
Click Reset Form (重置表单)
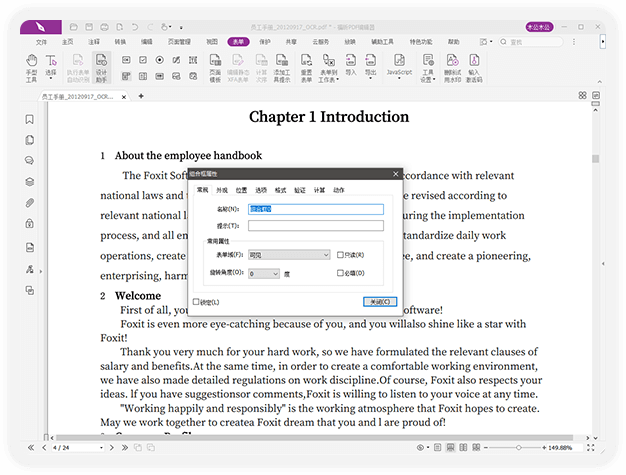click(x=306, y=68)
